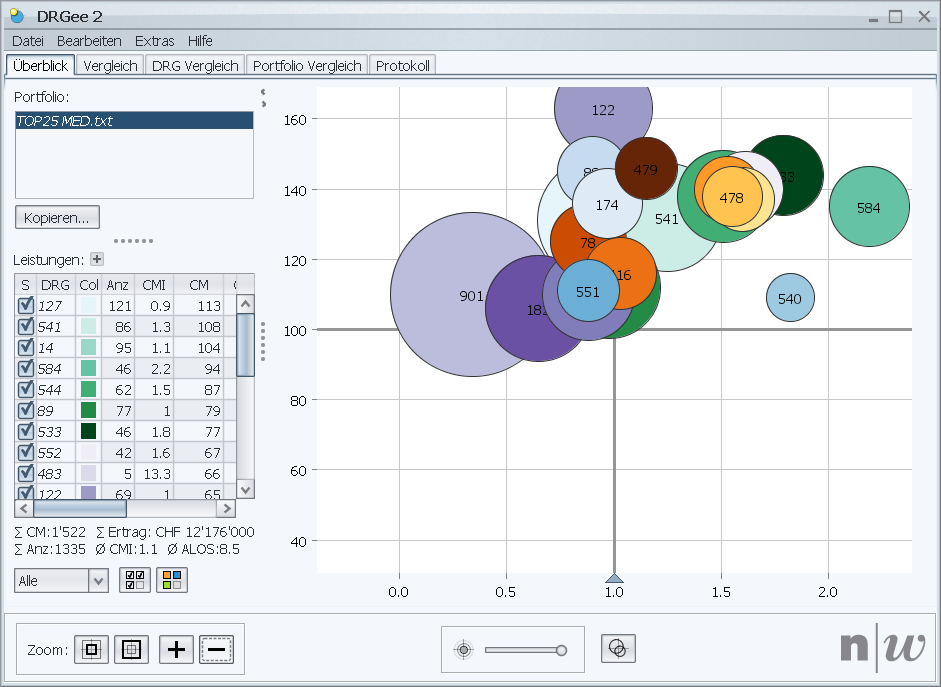941x687 pixels.
Task: Switch to the DRG Vergleich tab
Action: pyautogui.click(x=195, y=66)
